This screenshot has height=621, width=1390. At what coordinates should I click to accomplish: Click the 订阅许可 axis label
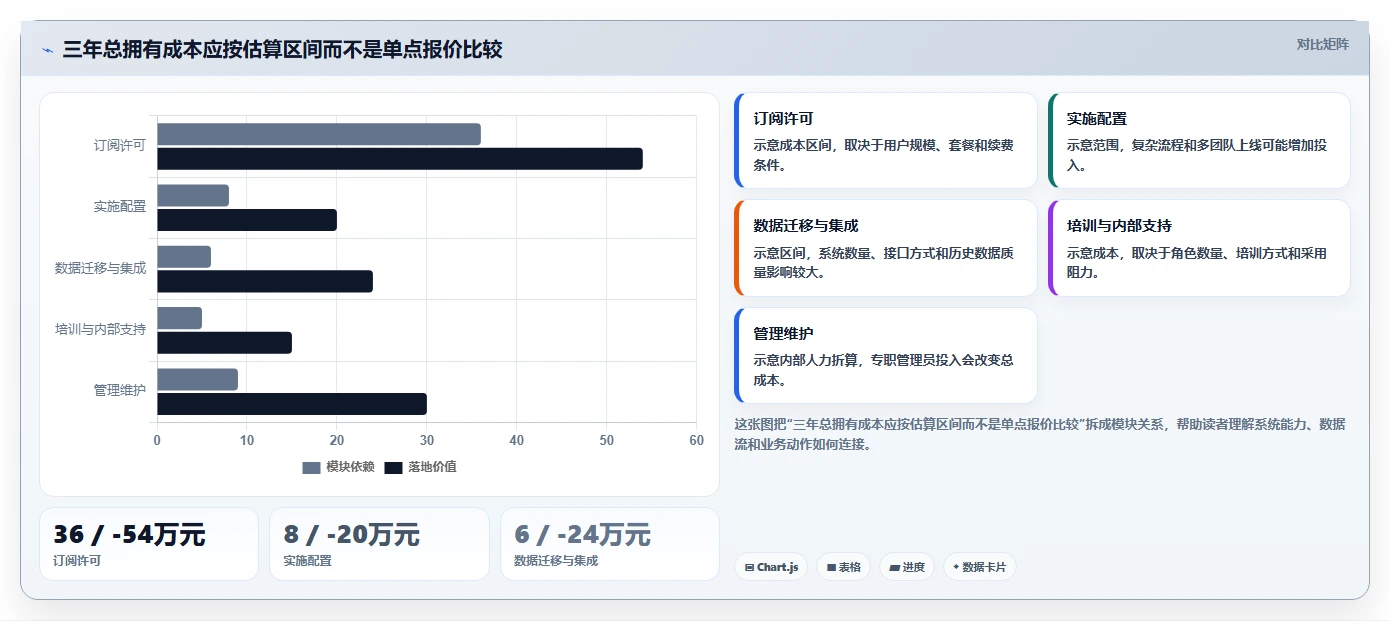120,145
